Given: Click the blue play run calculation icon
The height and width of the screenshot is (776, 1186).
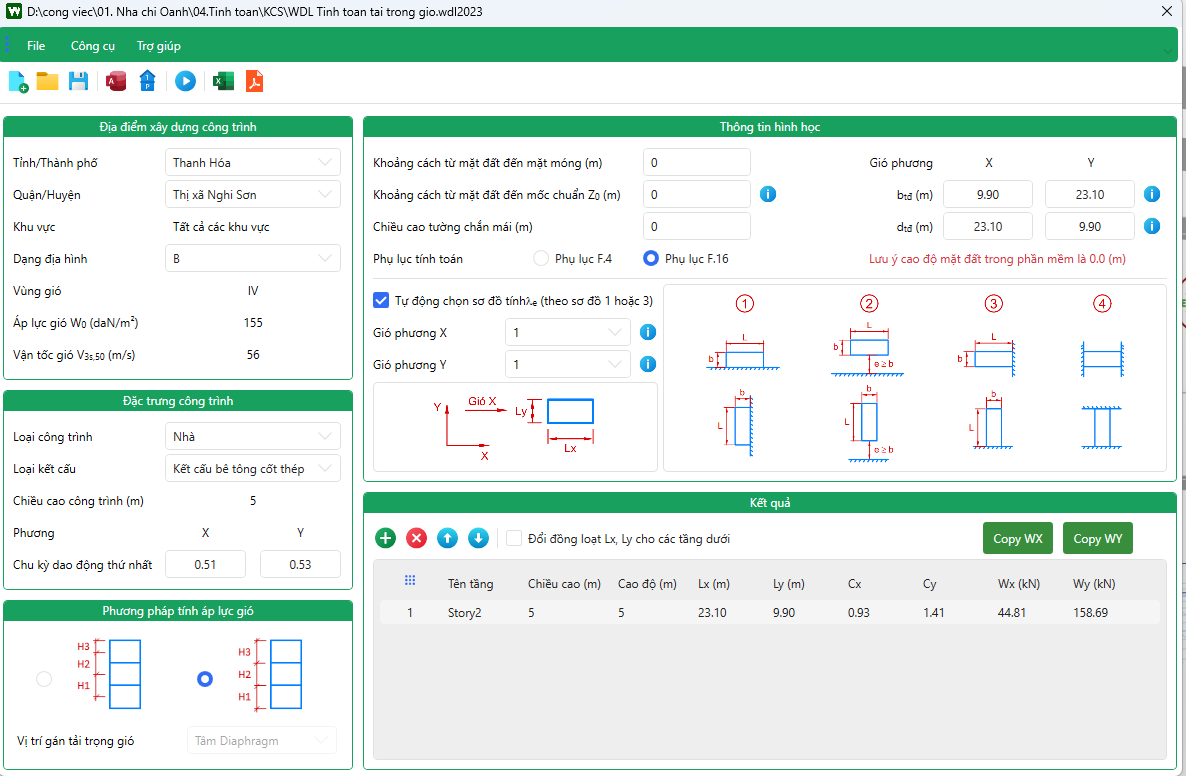Looking at the screenshot, I should click(185, 81).
